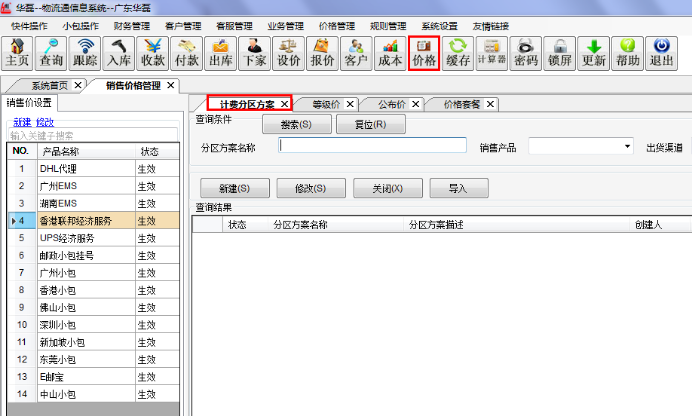Expand the 销售产品 dropdown list
692x417 pixels.
coord(627,146)
